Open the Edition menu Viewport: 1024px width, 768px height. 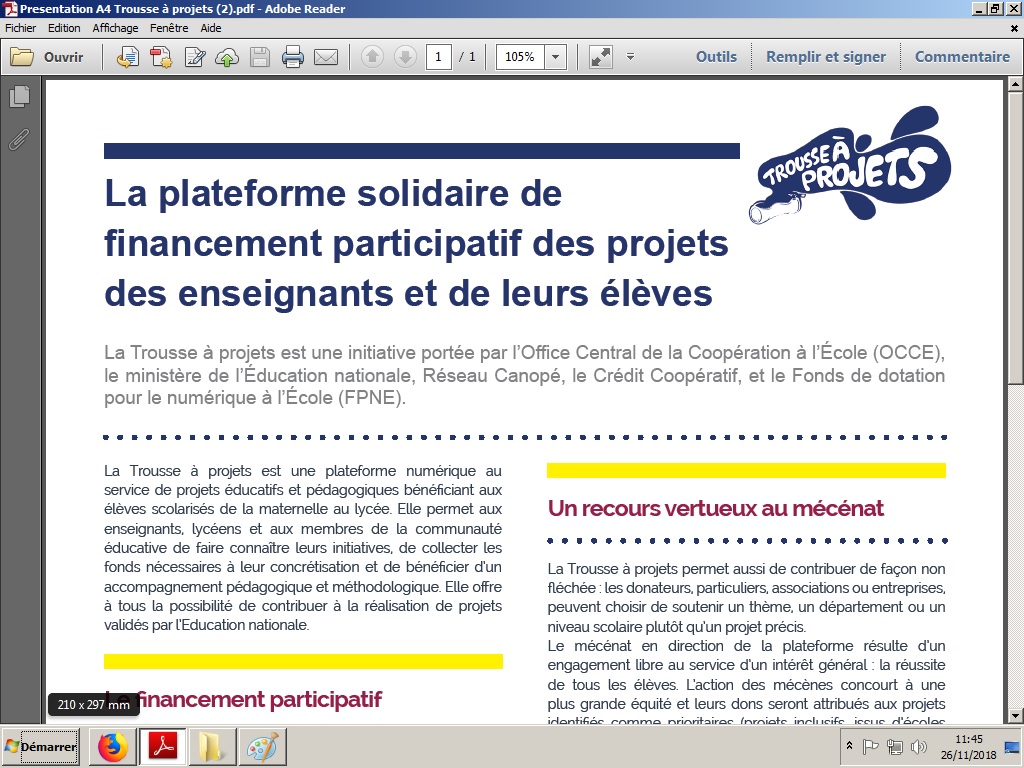coord(64,28)
